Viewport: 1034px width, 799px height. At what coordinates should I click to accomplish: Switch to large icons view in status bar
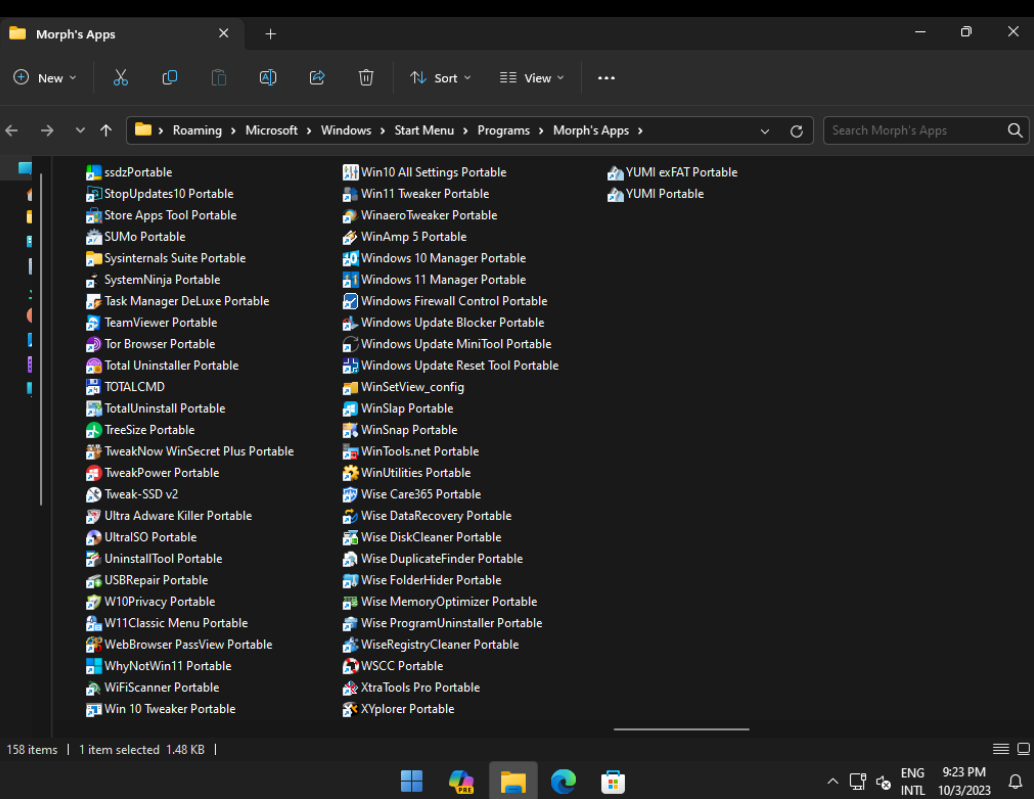[1023, 749]
